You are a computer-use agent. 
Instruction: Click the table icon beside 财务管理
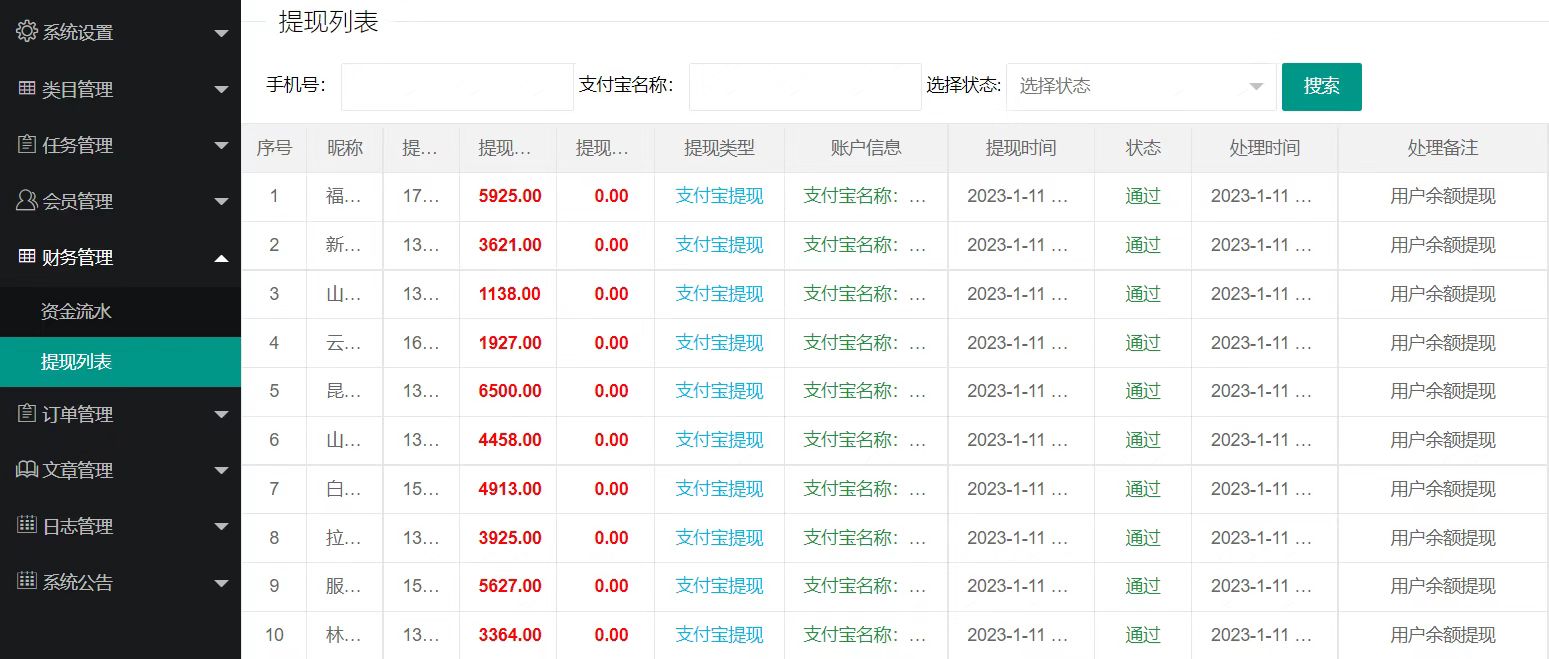(x=27, y=257)
